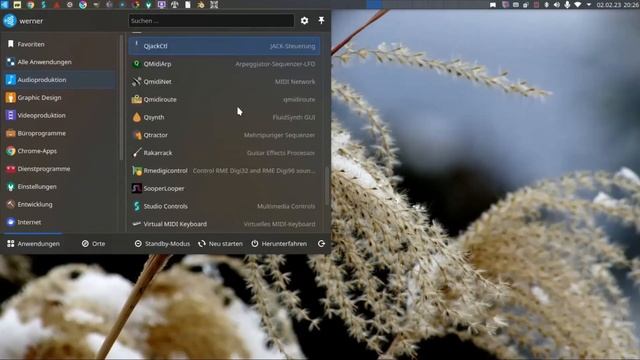
Task: Launch Virtual MIDI Keyboard
Action: point(224,224)
